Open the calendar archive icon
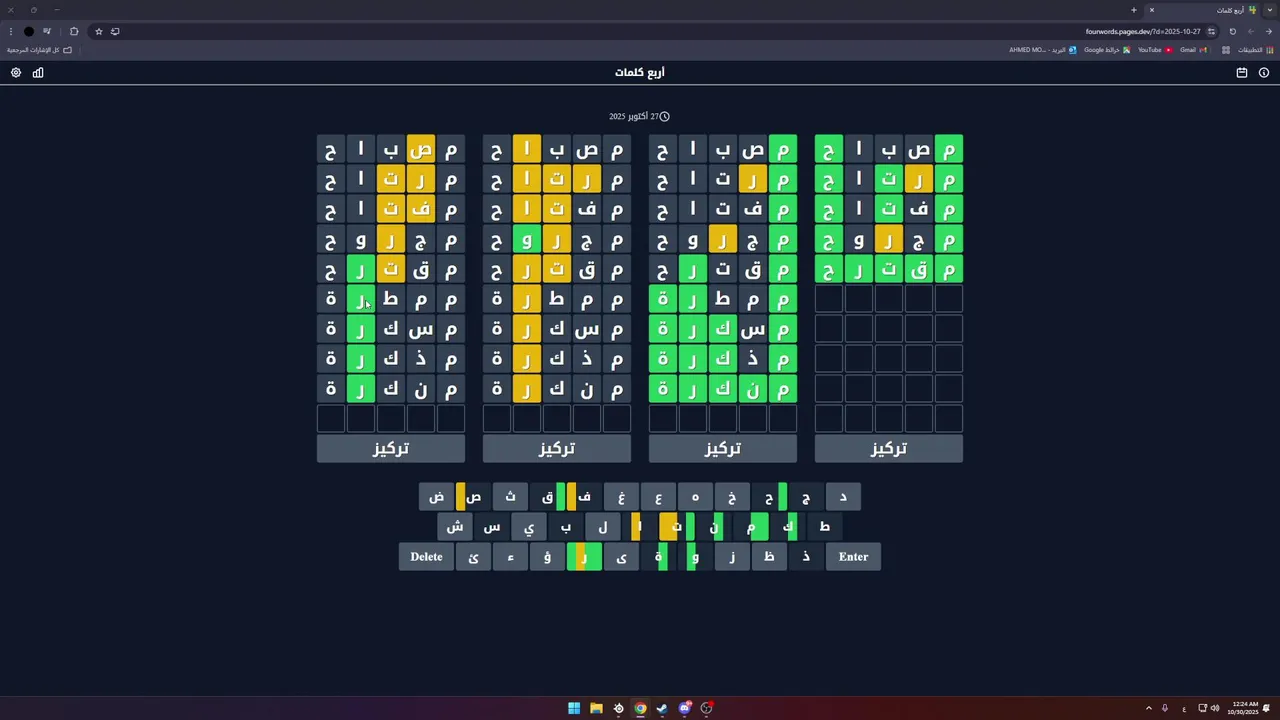Viewport: 1280px width, 720px height. coord(1242,73)
